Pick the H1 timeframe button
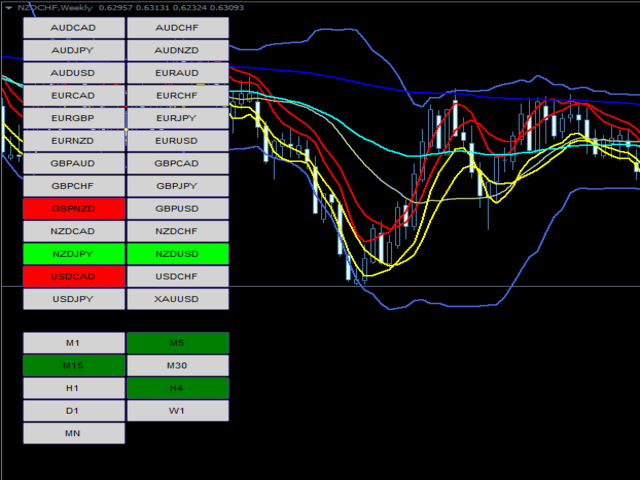 (x=74, y=388)
